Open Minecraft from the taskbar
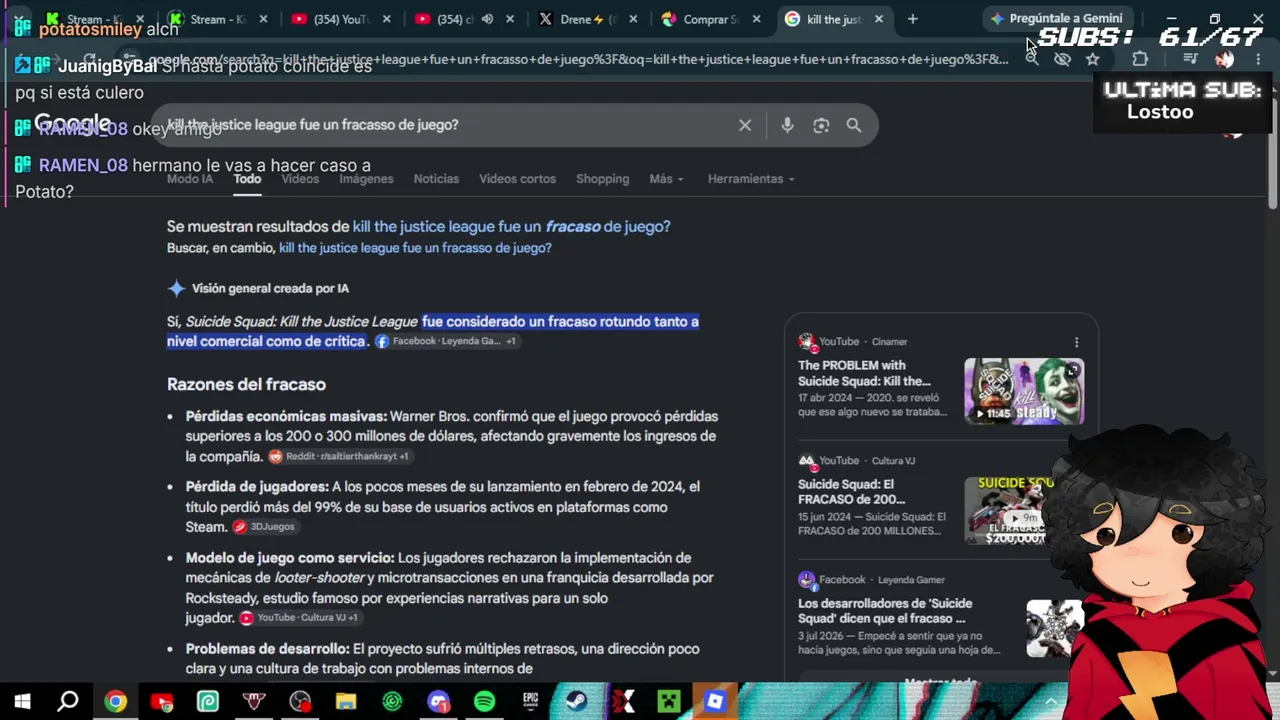Image resolution: width=1280 pixels, height=720 pixels. (669, 702)
